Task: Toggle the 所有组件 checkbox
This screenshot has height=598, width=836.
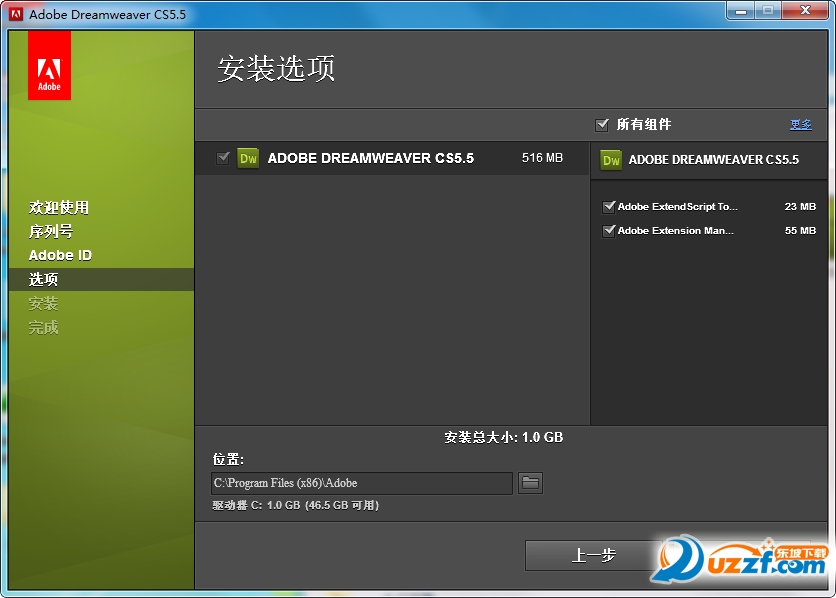Action: [602, 125]
